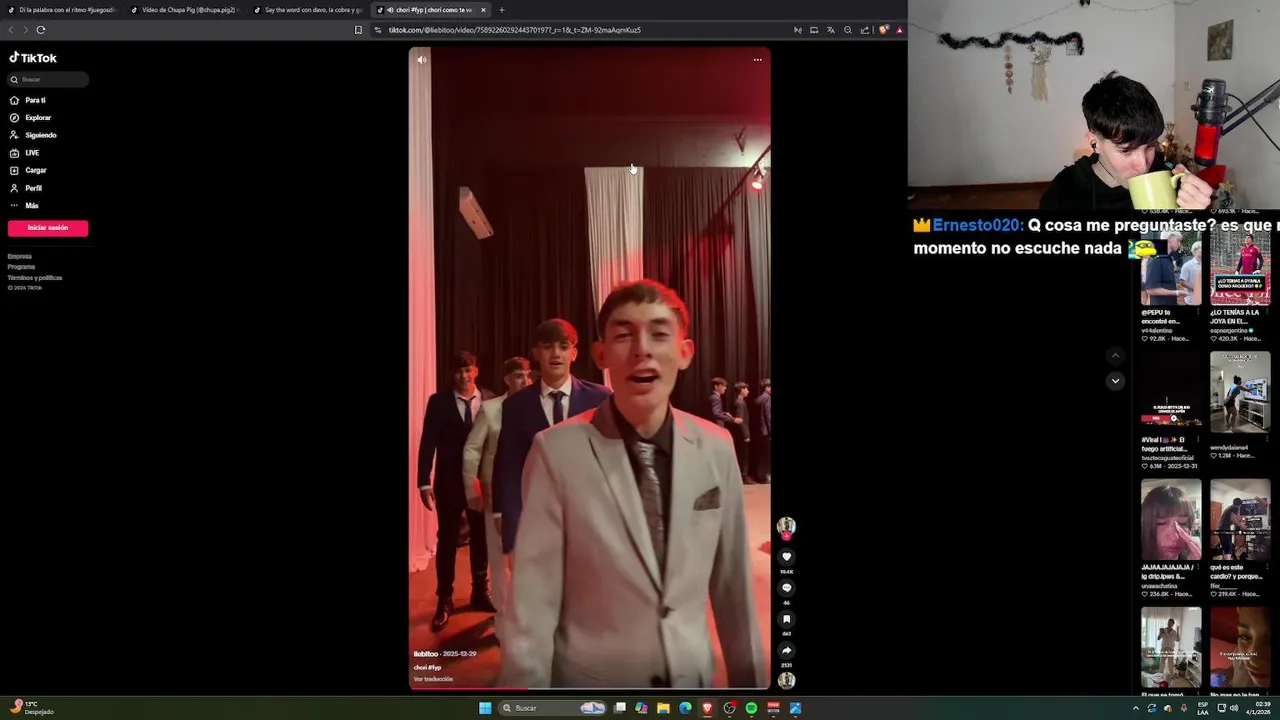Viewport: 1280px width, 720px height.
Task: Show hidden system tray icons chevron
Action: [1135, 708]
